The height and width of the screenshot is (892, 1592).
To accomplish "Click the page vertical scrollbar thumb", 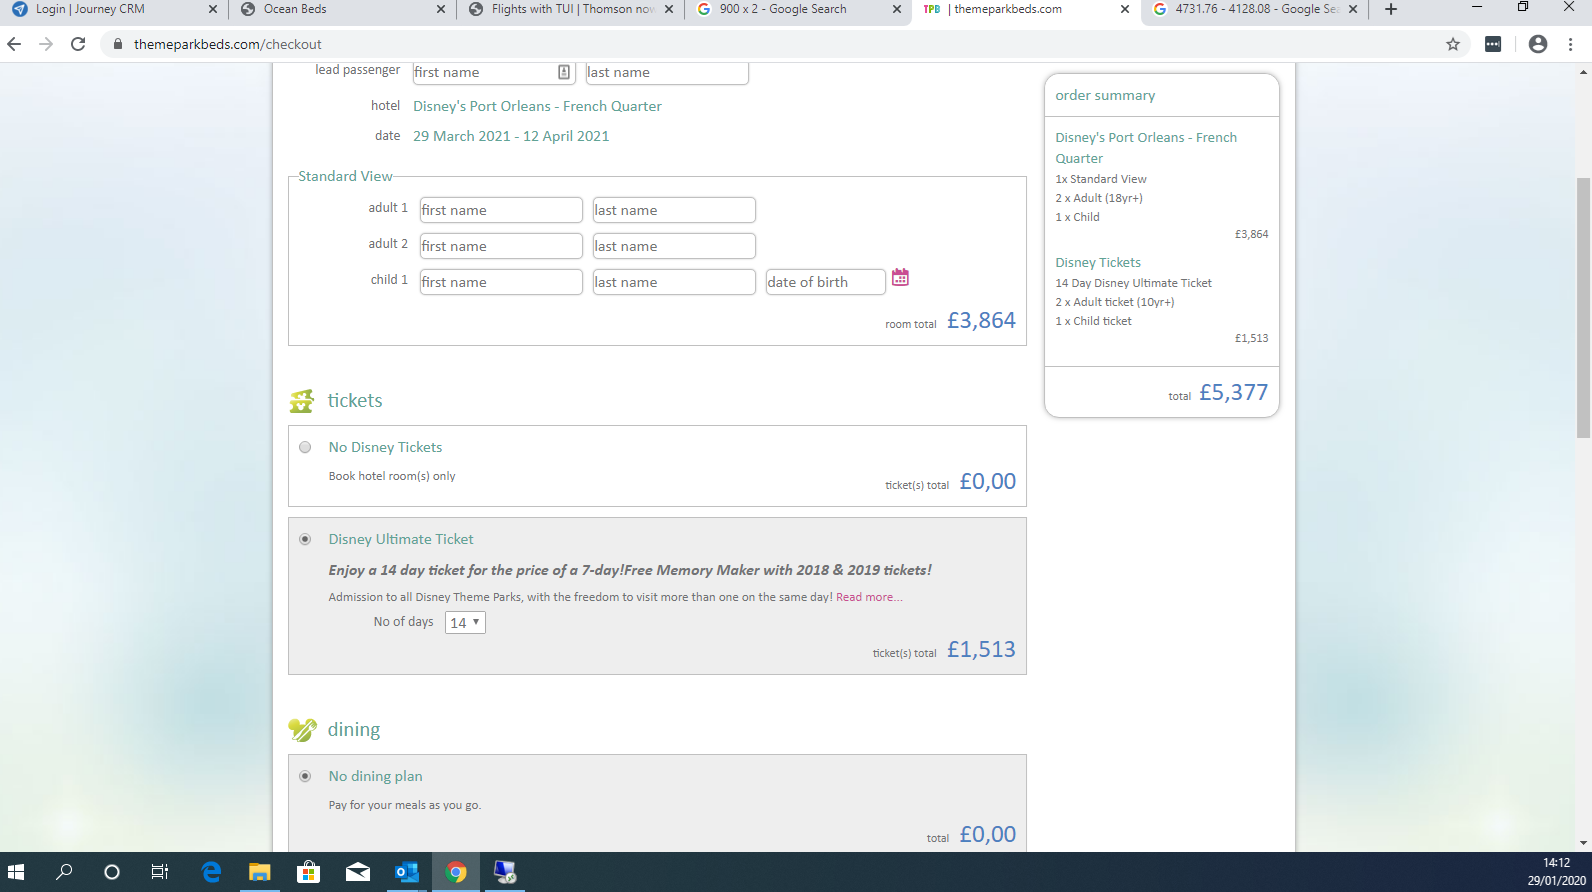I will (x=1583, y=308).
